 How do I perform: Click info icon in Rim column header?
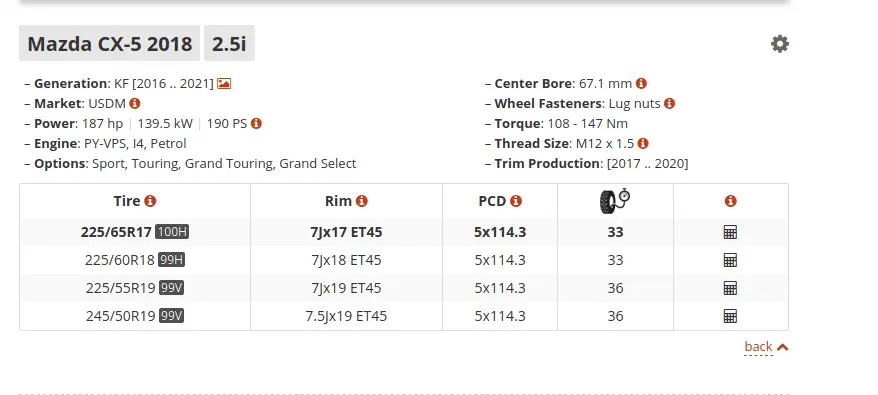362,201
